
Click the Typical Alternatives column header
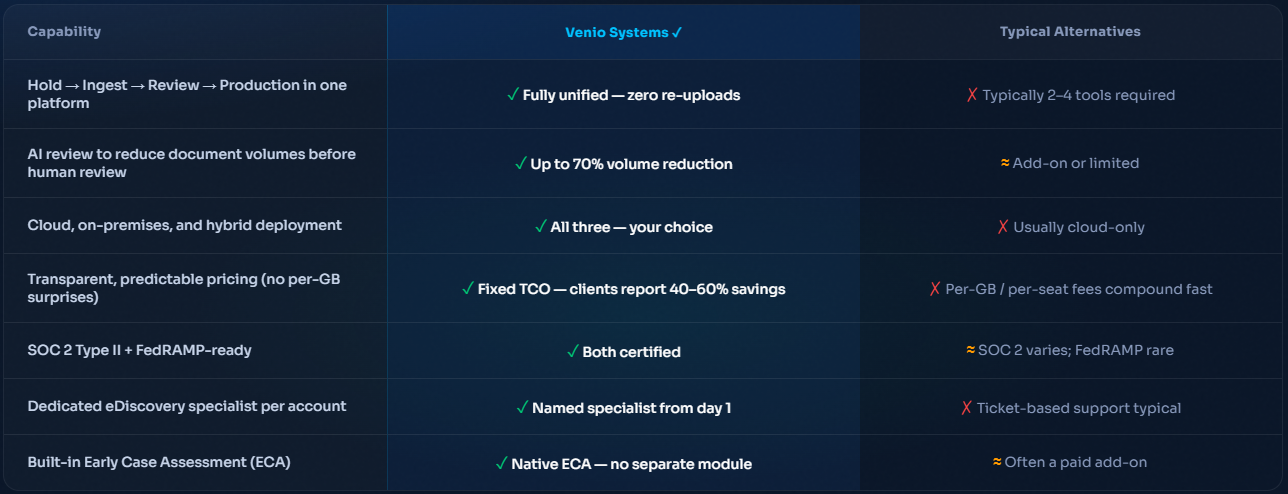coord(1070,32)
